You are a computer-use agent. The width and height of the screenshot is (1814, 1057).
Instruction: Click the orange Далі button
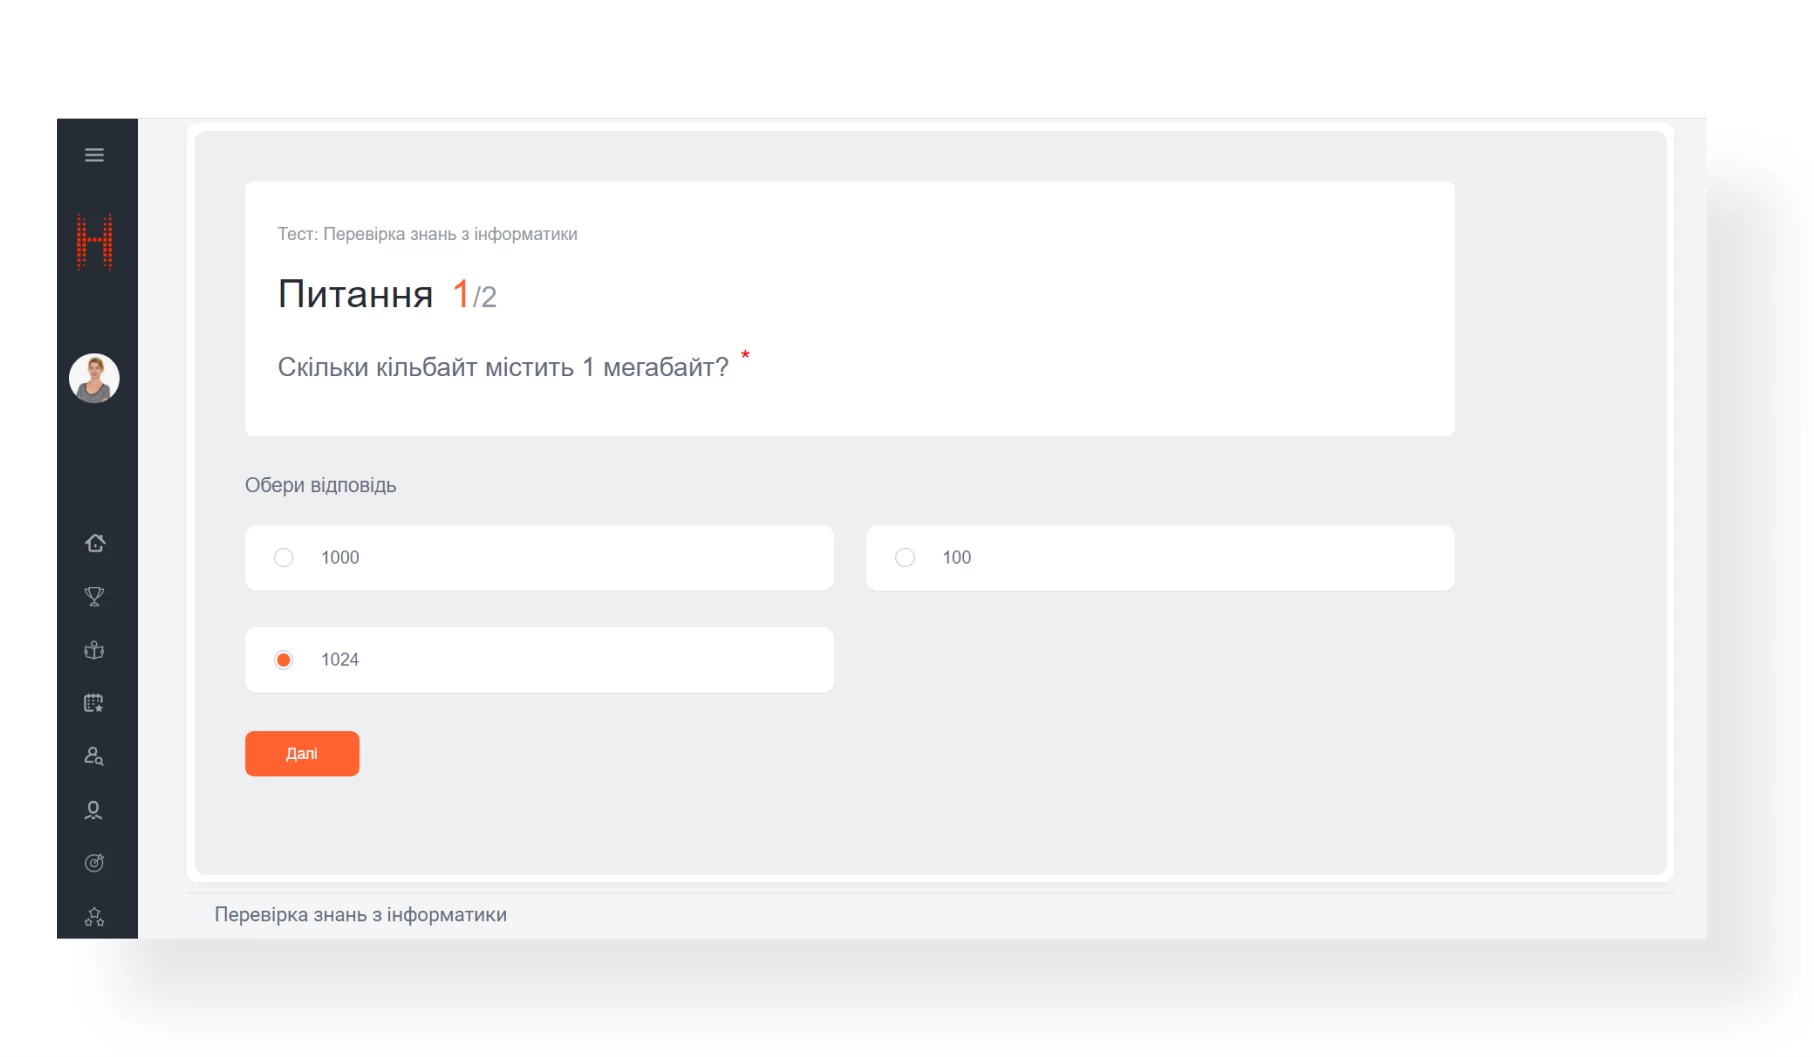click(x=302, y=754)
